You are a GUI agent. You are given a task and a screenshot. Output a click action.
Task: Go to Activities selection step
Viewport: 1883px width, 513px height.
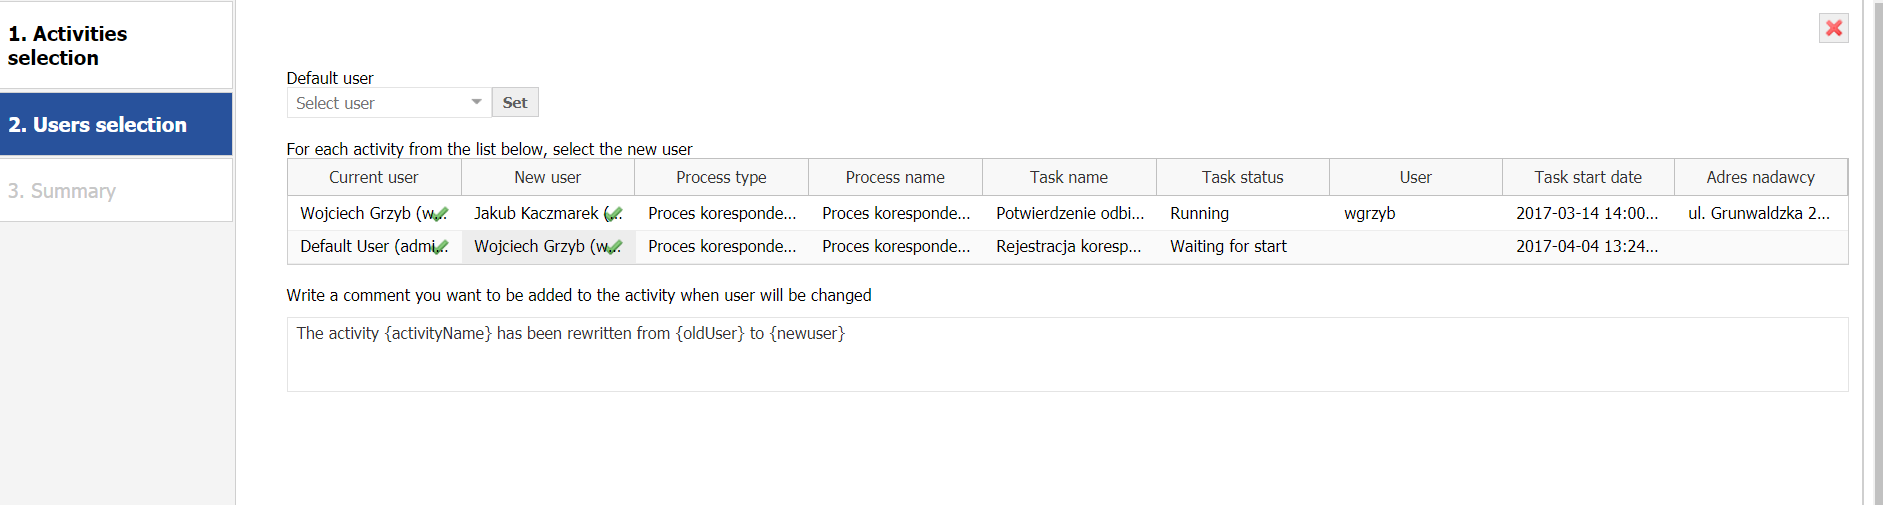point(116,46)
